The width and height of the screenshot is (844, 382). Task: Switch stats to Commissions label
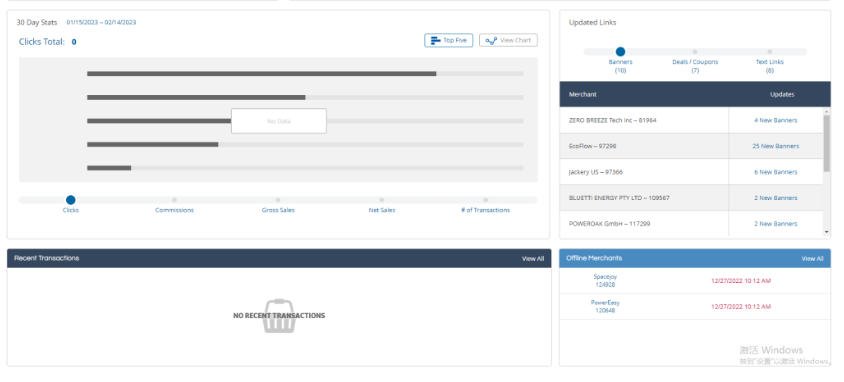174,210
